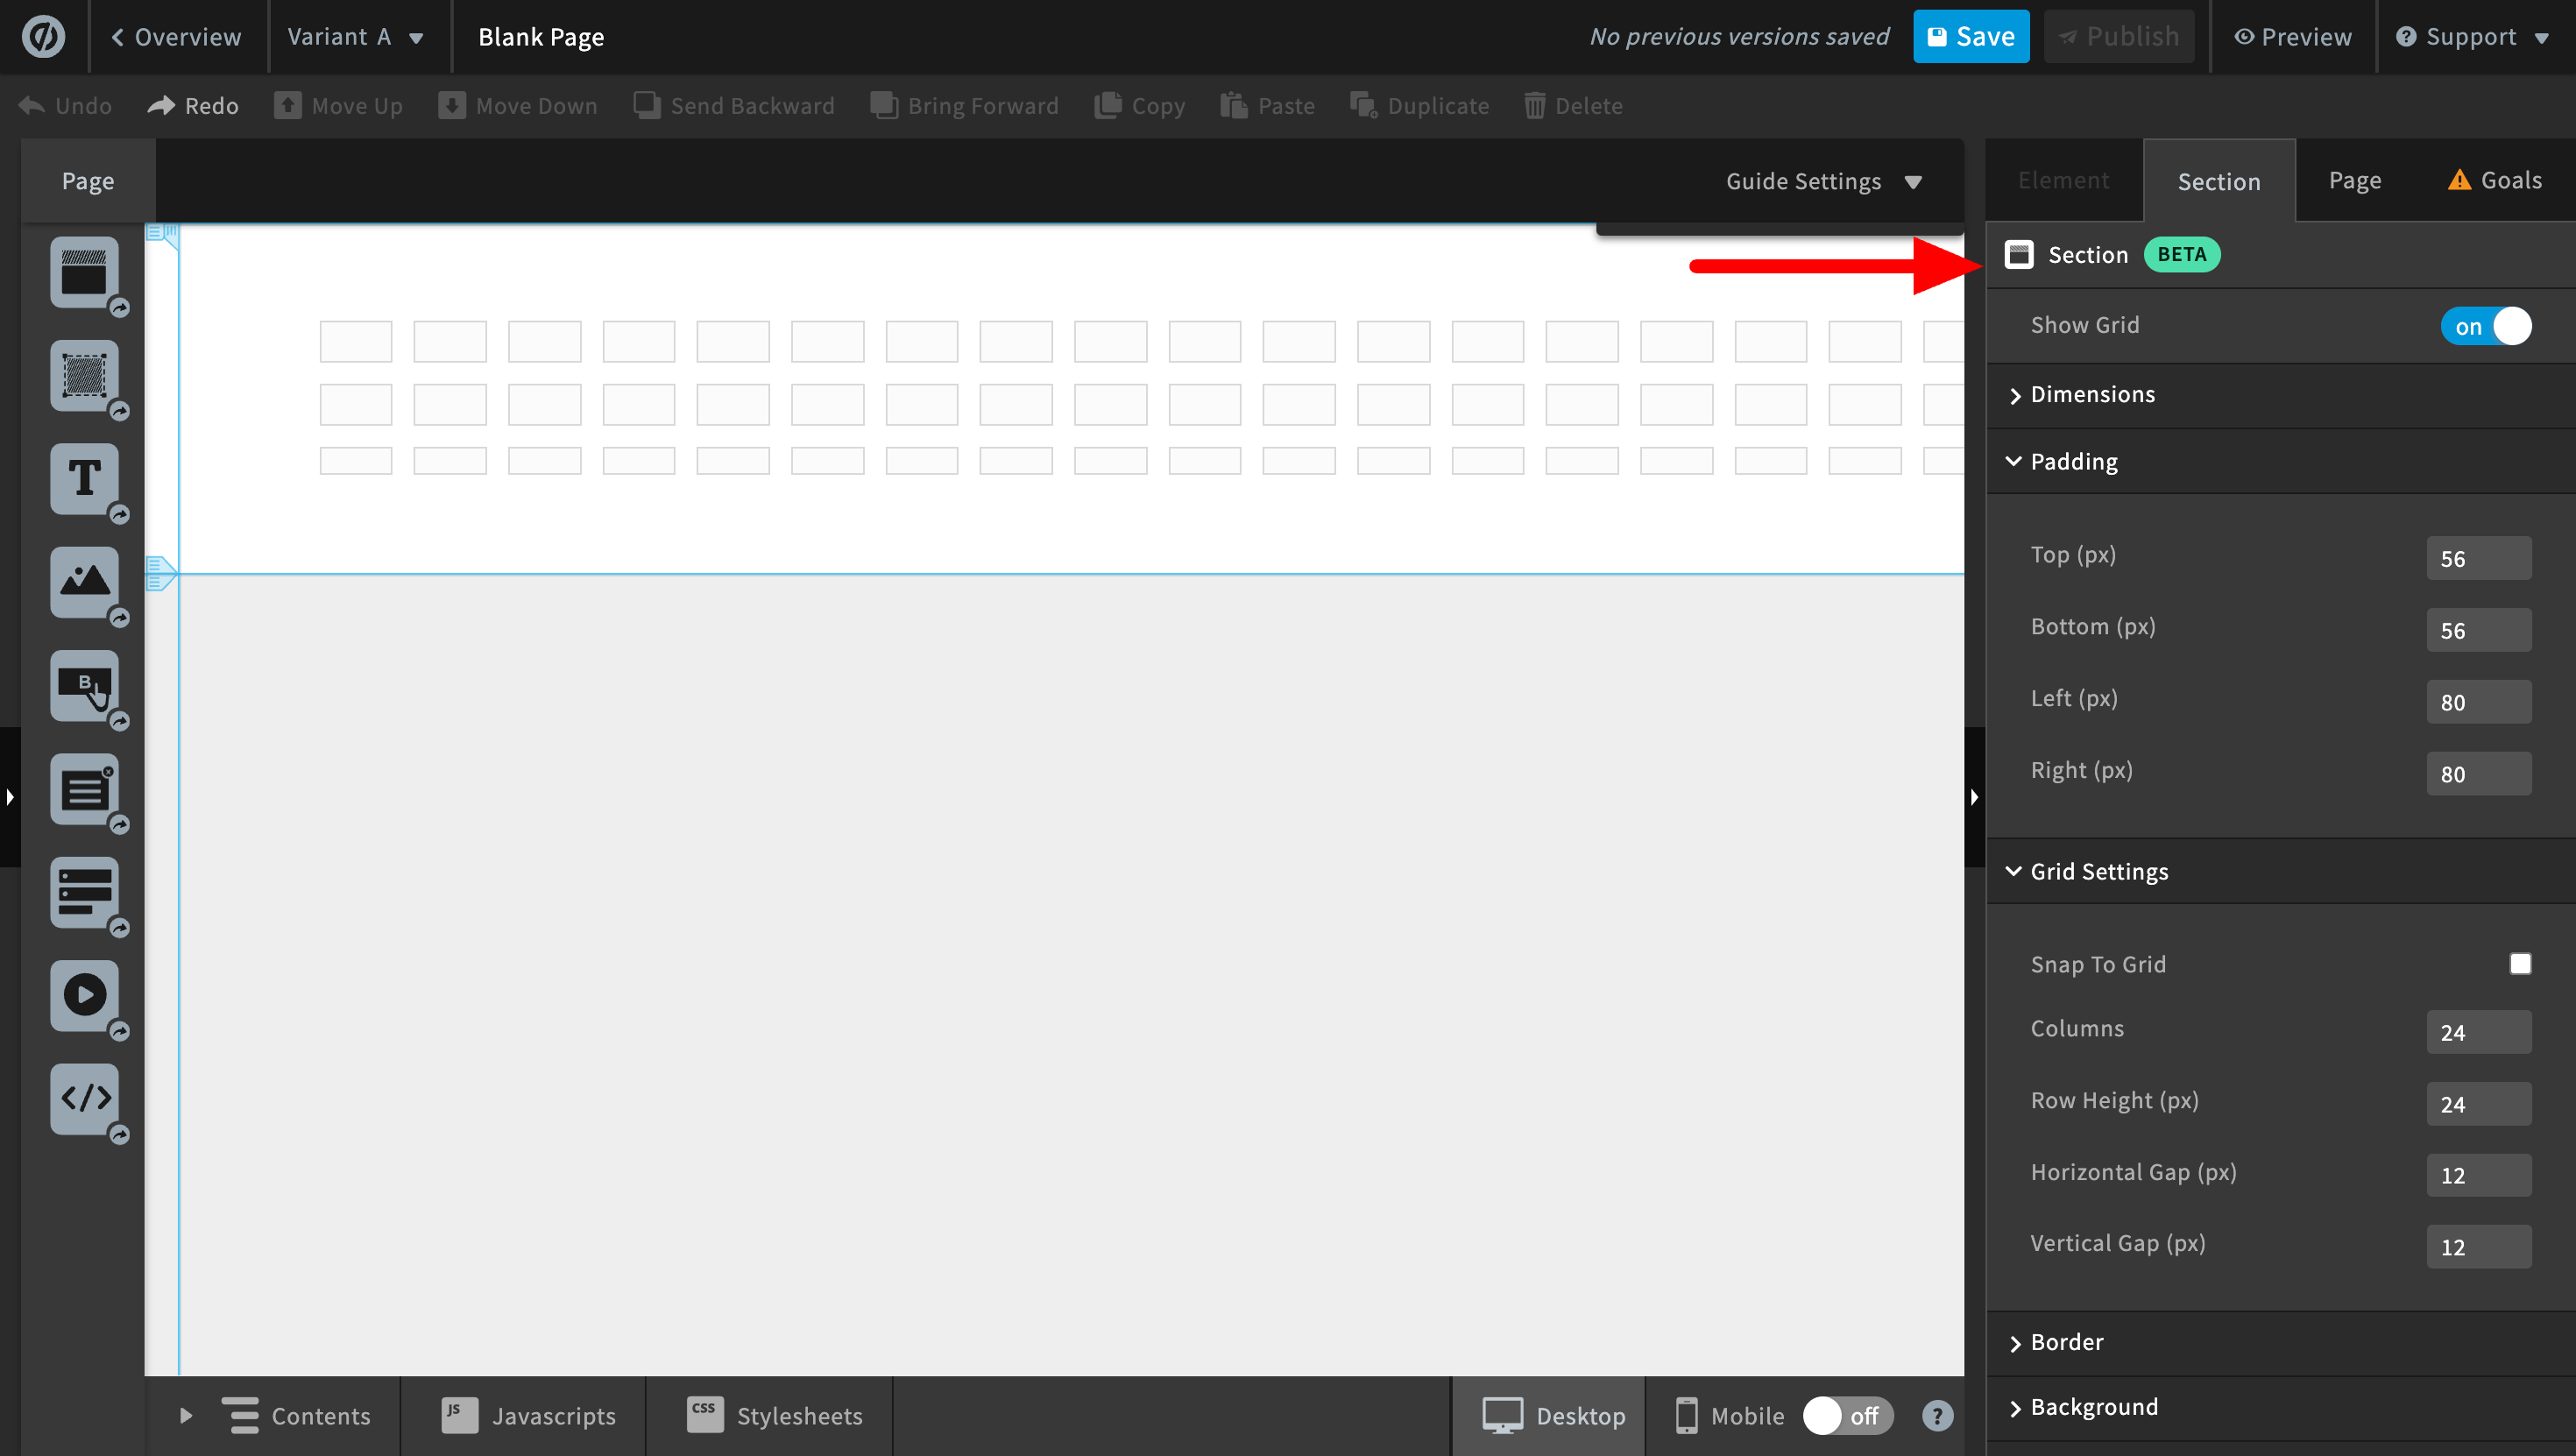Image resolution: width=2576 pixels, height=1456 pixels.
Task: Open the Guide Settings dropdown
Action: pos(1822,181)
